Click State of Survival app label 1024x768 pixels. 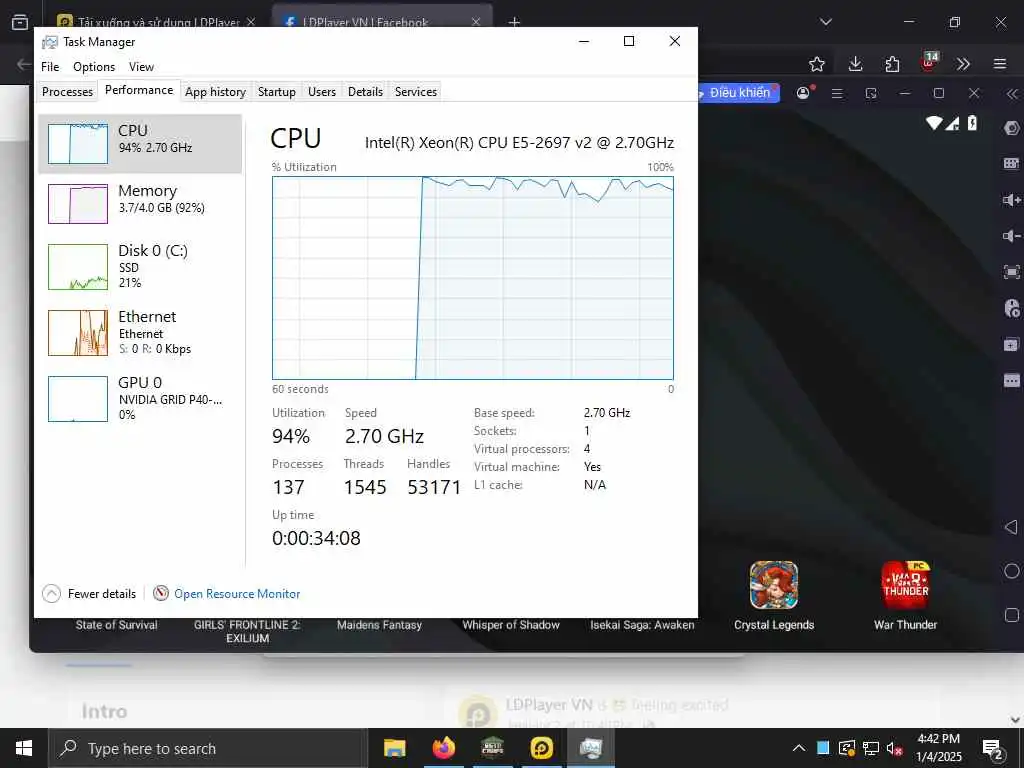116,625
